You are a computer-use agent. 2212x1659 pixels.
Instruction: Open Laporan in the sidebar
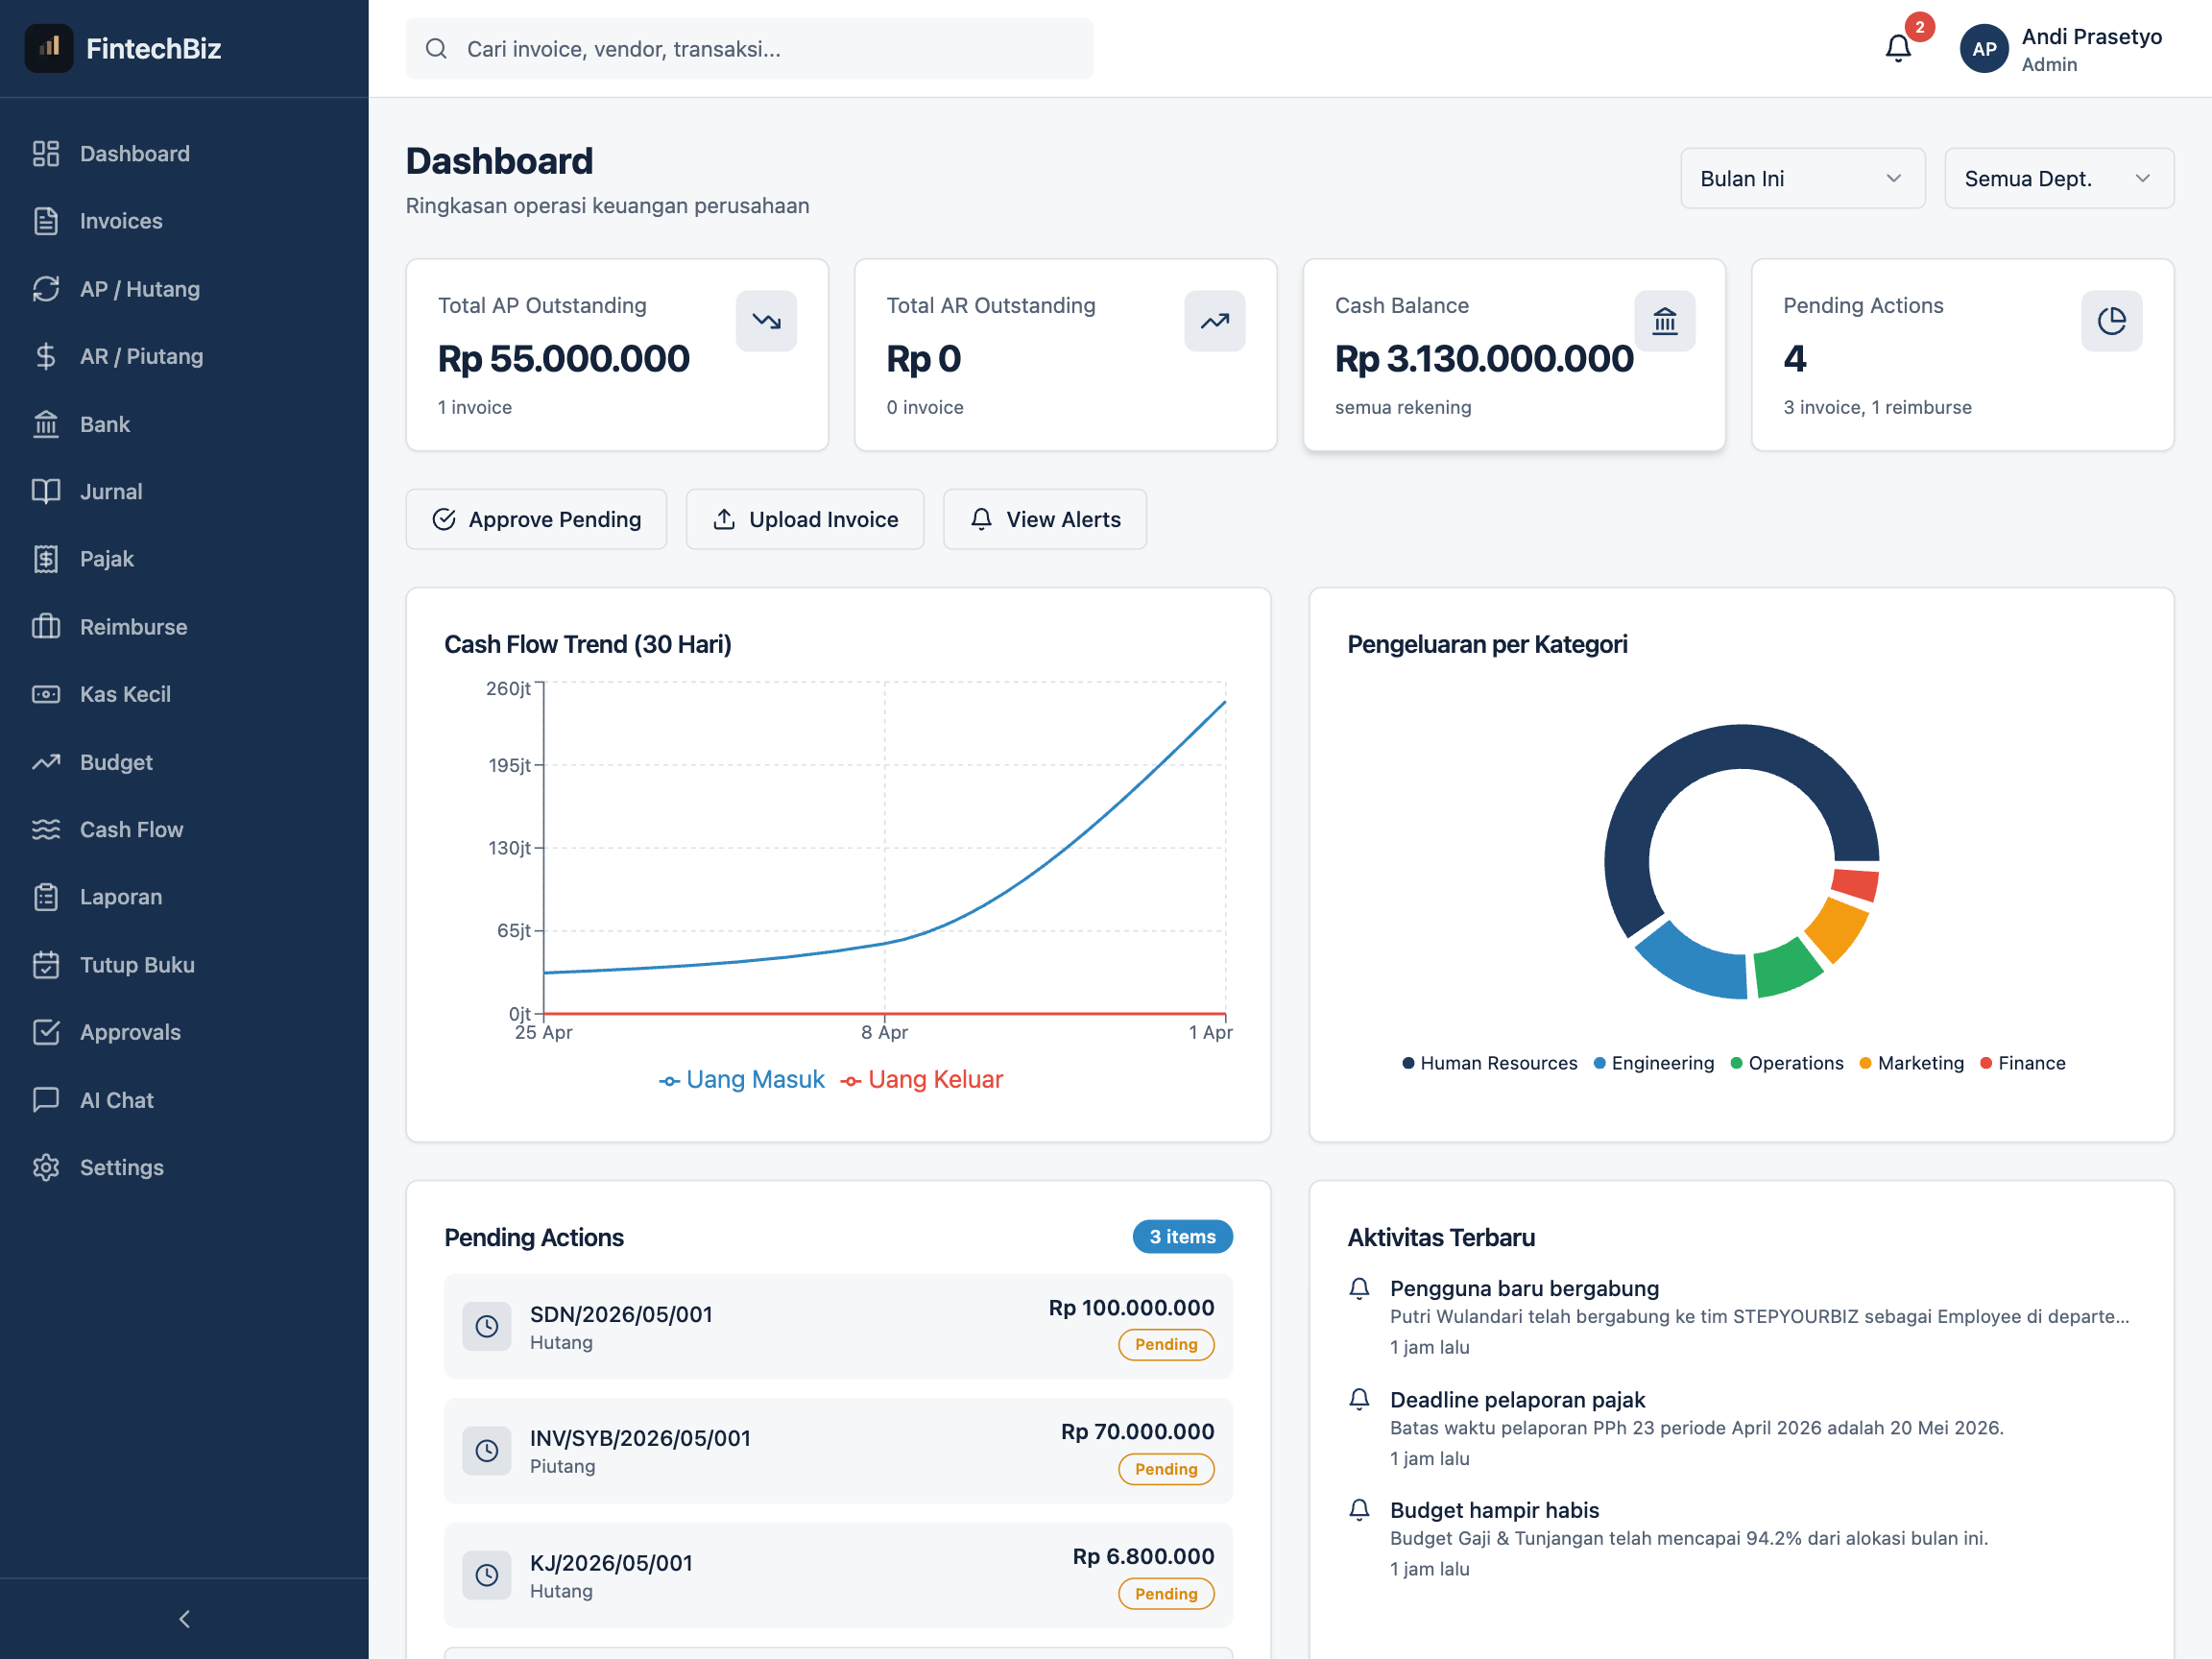[x=184, y=897]
